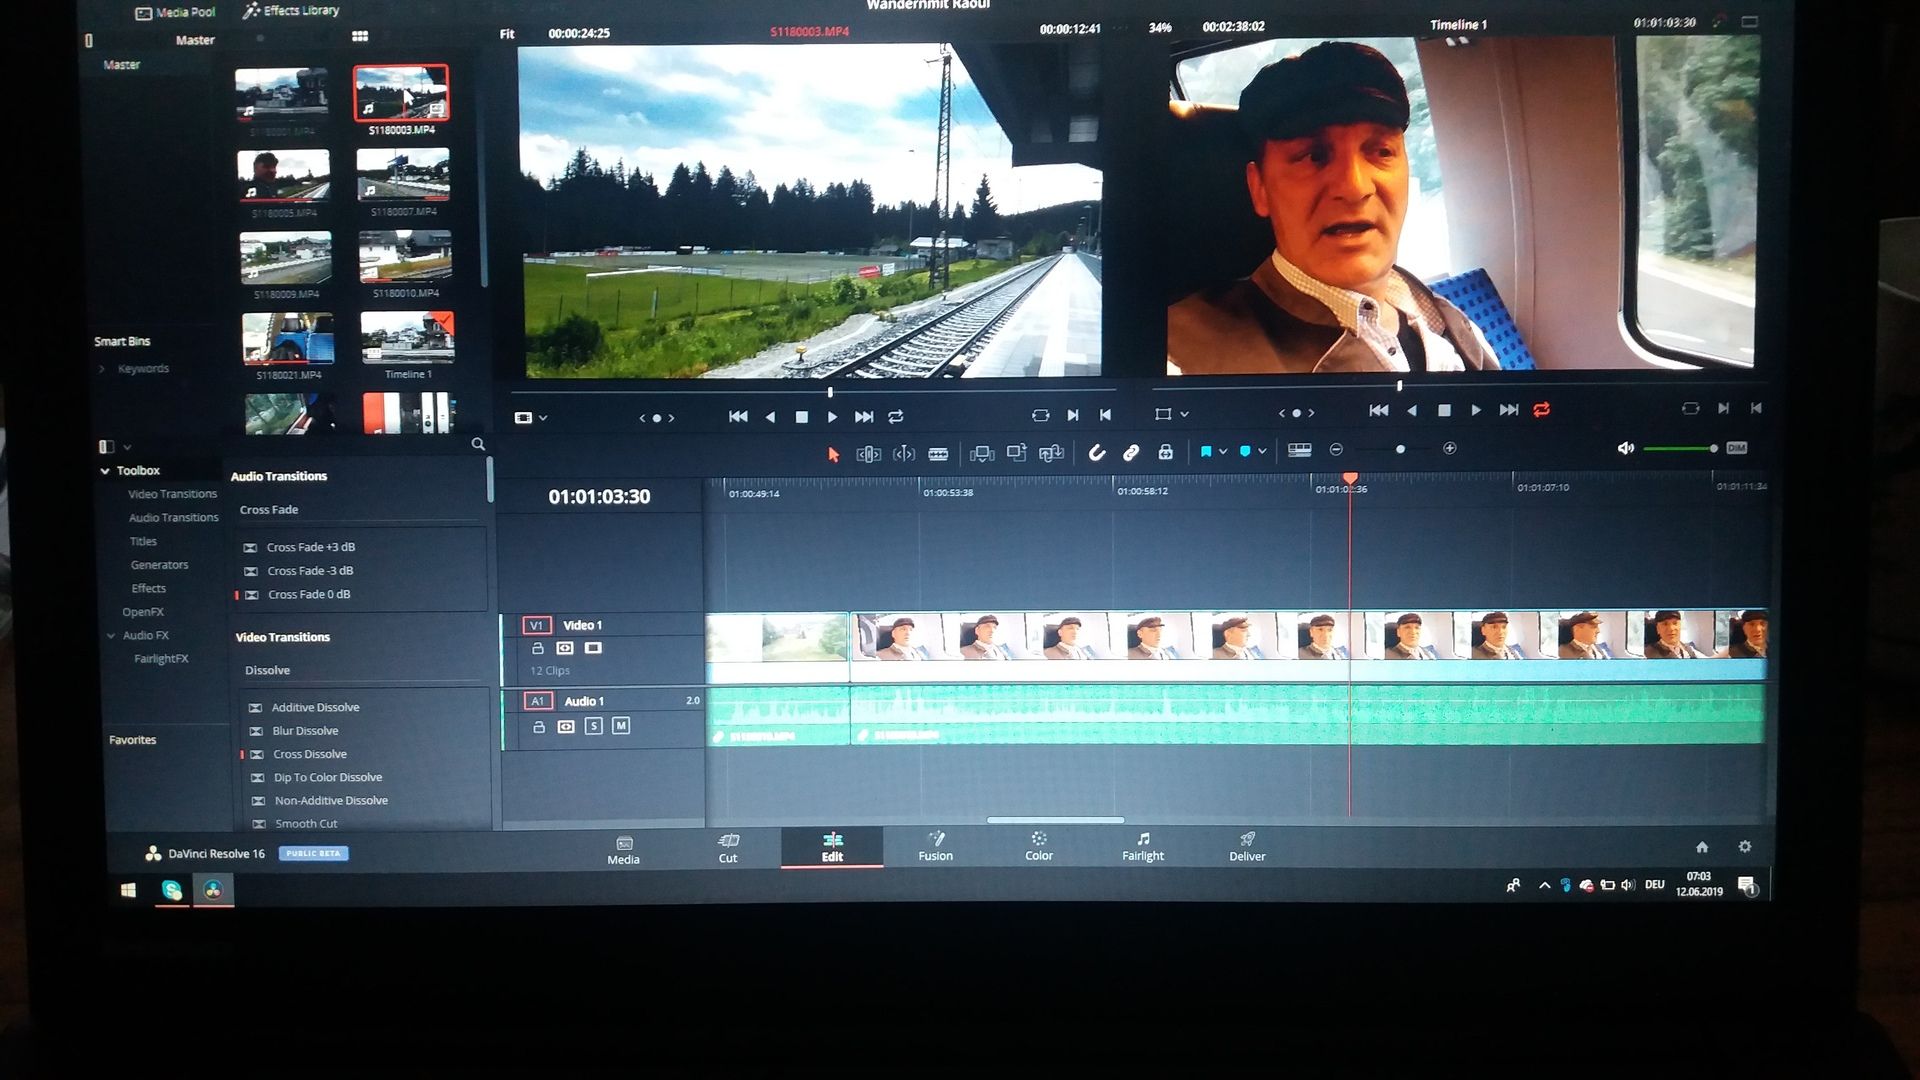Viewport: 1920px width, 1080px height.
Task: Toggle the DIM audio button
Action: pos(1737,448)
